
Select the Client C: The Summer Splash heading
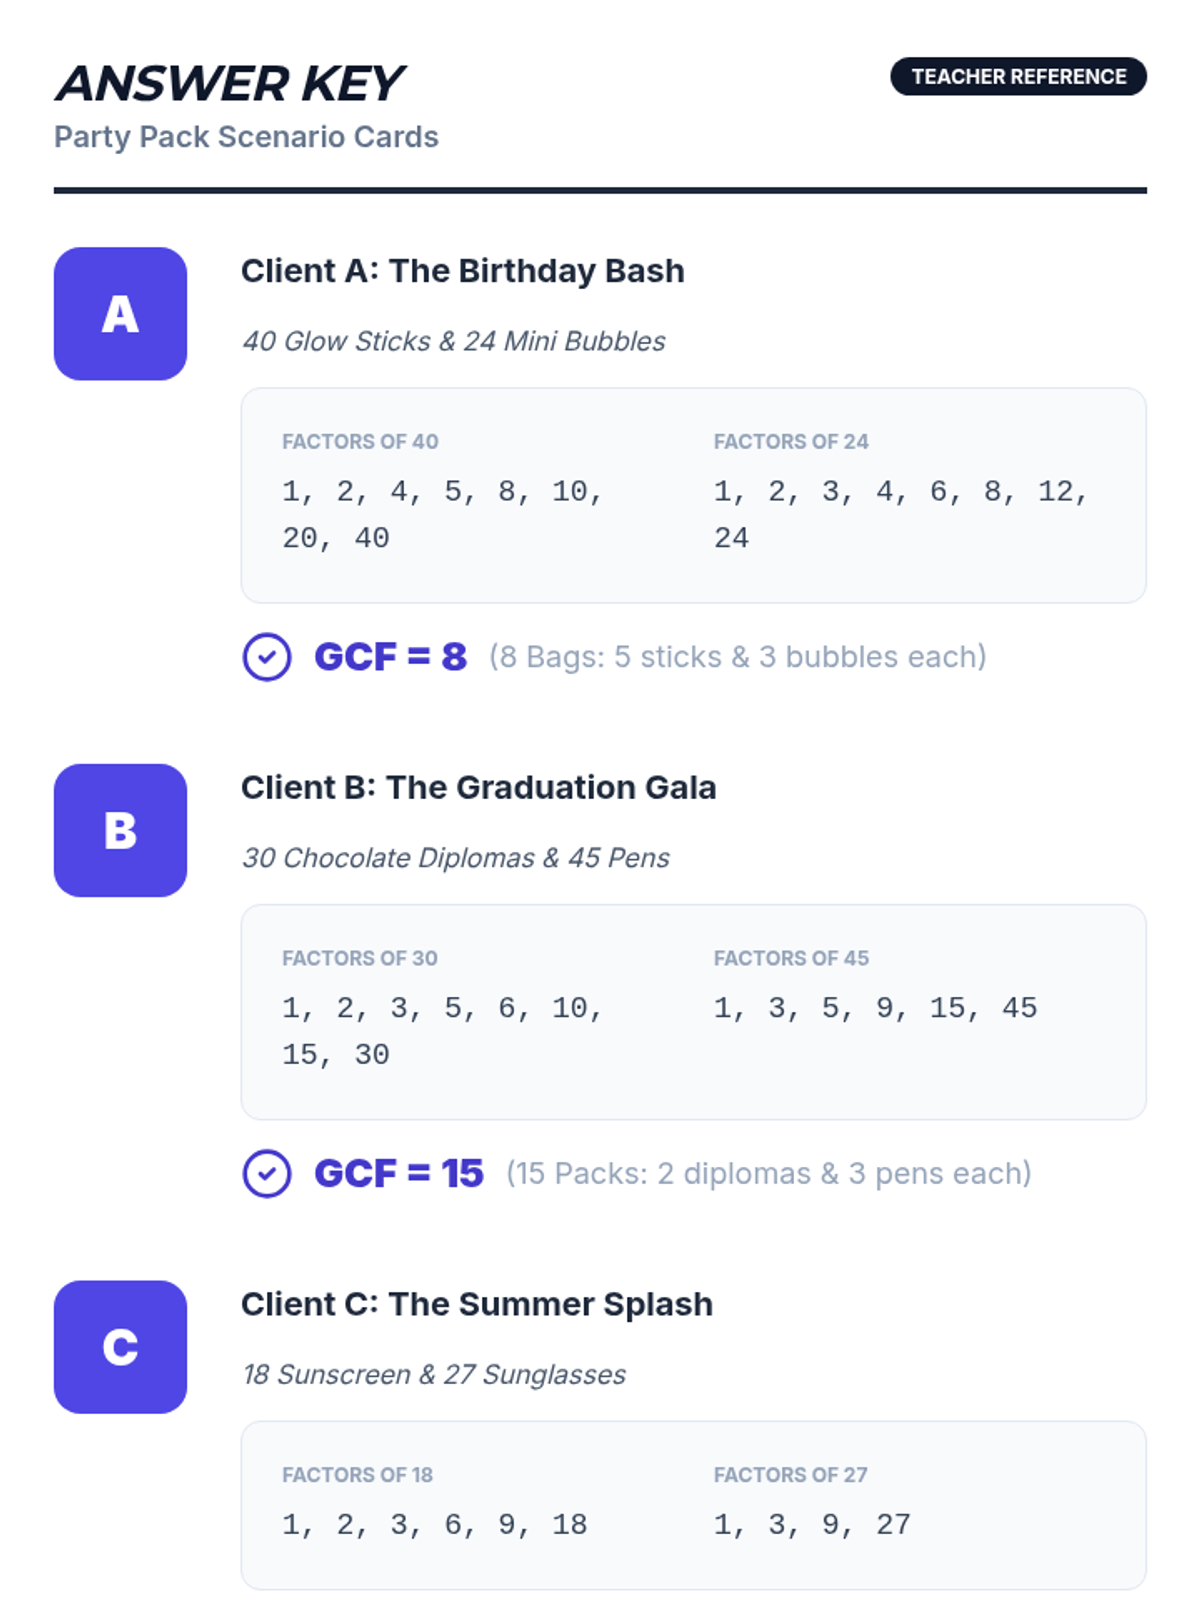[476, 1304]
